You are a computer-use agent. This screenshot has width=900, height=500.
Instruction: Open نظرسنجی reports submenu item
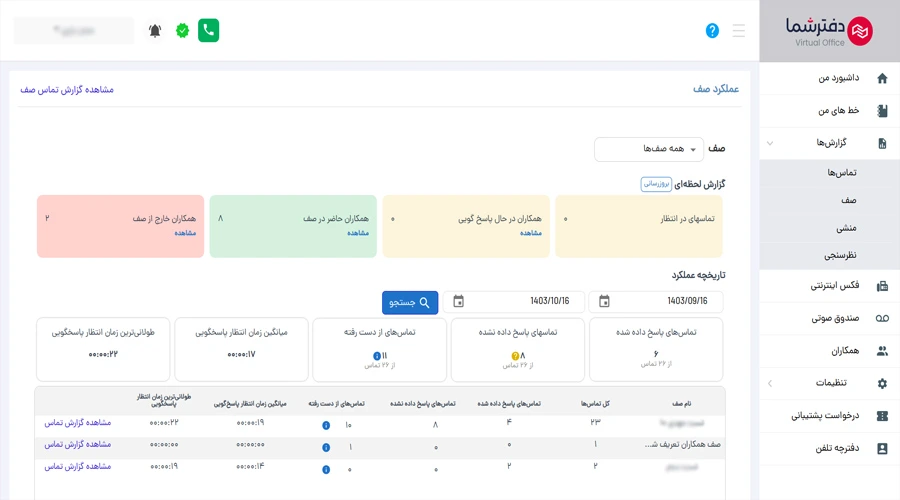click(840, 255)
